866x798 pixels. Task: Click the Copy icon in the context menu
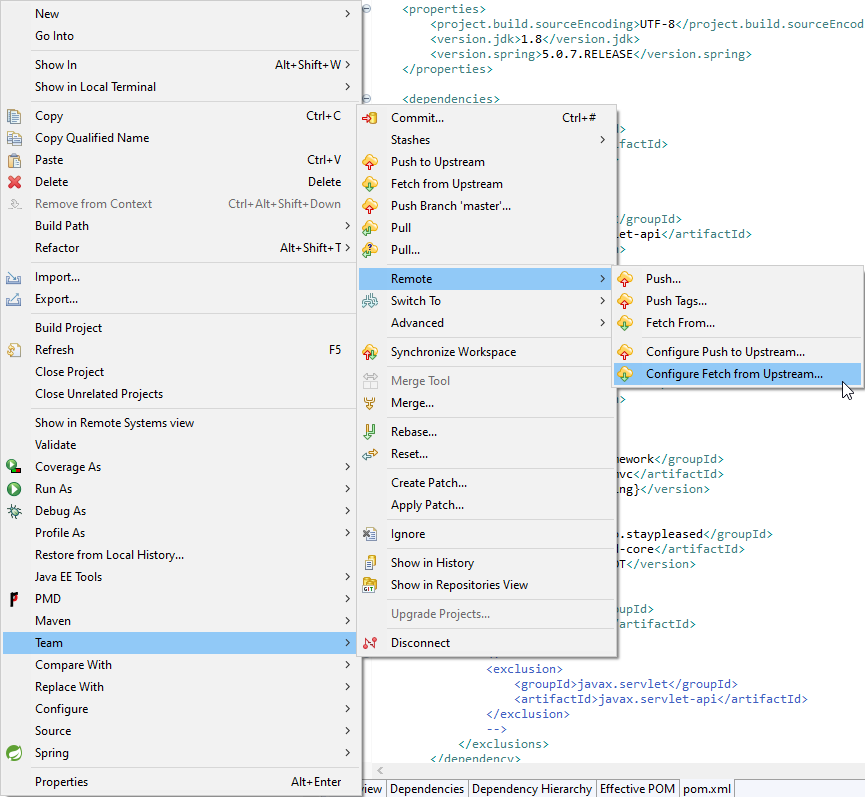14,115
